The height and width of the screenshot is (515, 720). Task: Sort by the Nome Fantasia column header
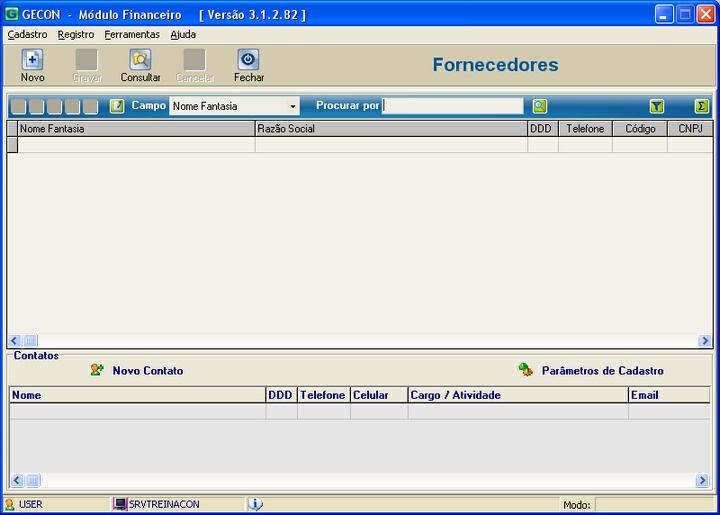(x=136, y=129)
